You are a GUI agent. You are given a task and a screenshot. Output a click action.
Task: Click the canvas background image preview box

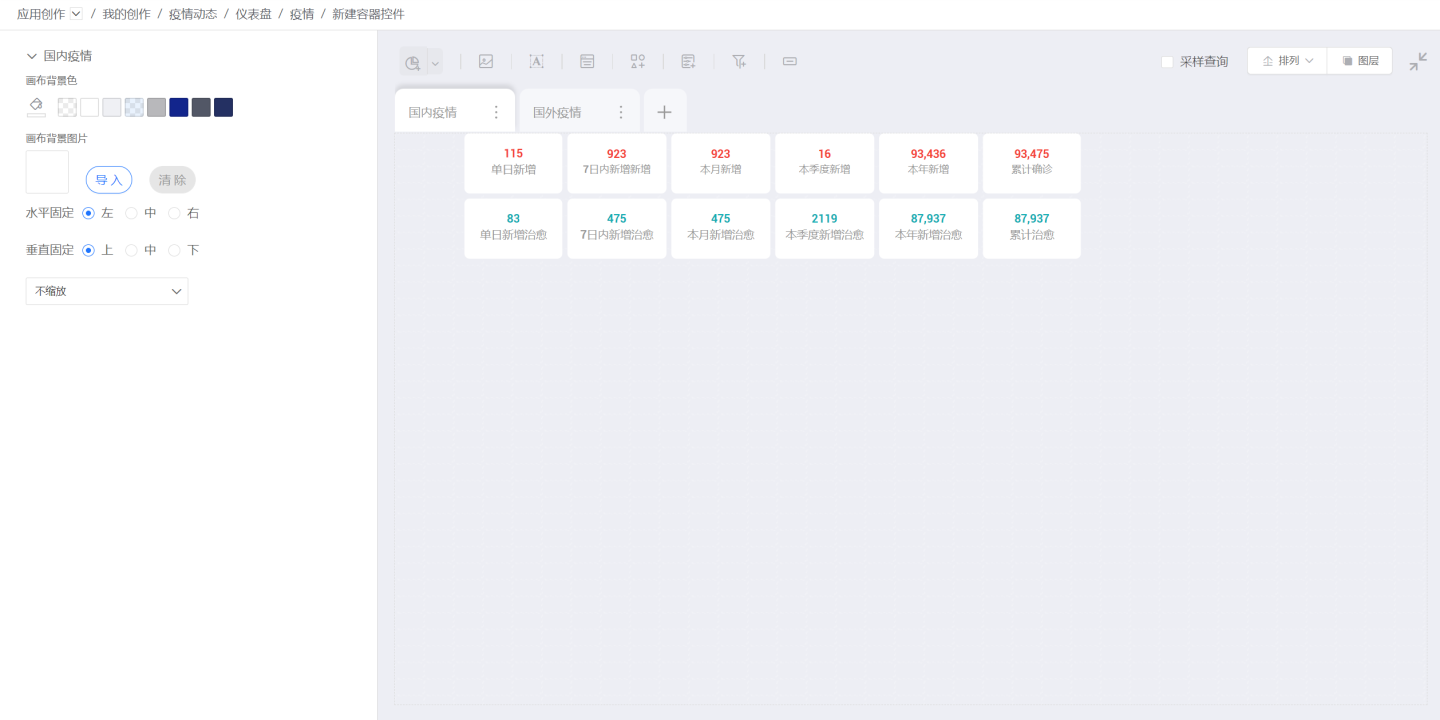pyautogui.click(x=47, y=172)
